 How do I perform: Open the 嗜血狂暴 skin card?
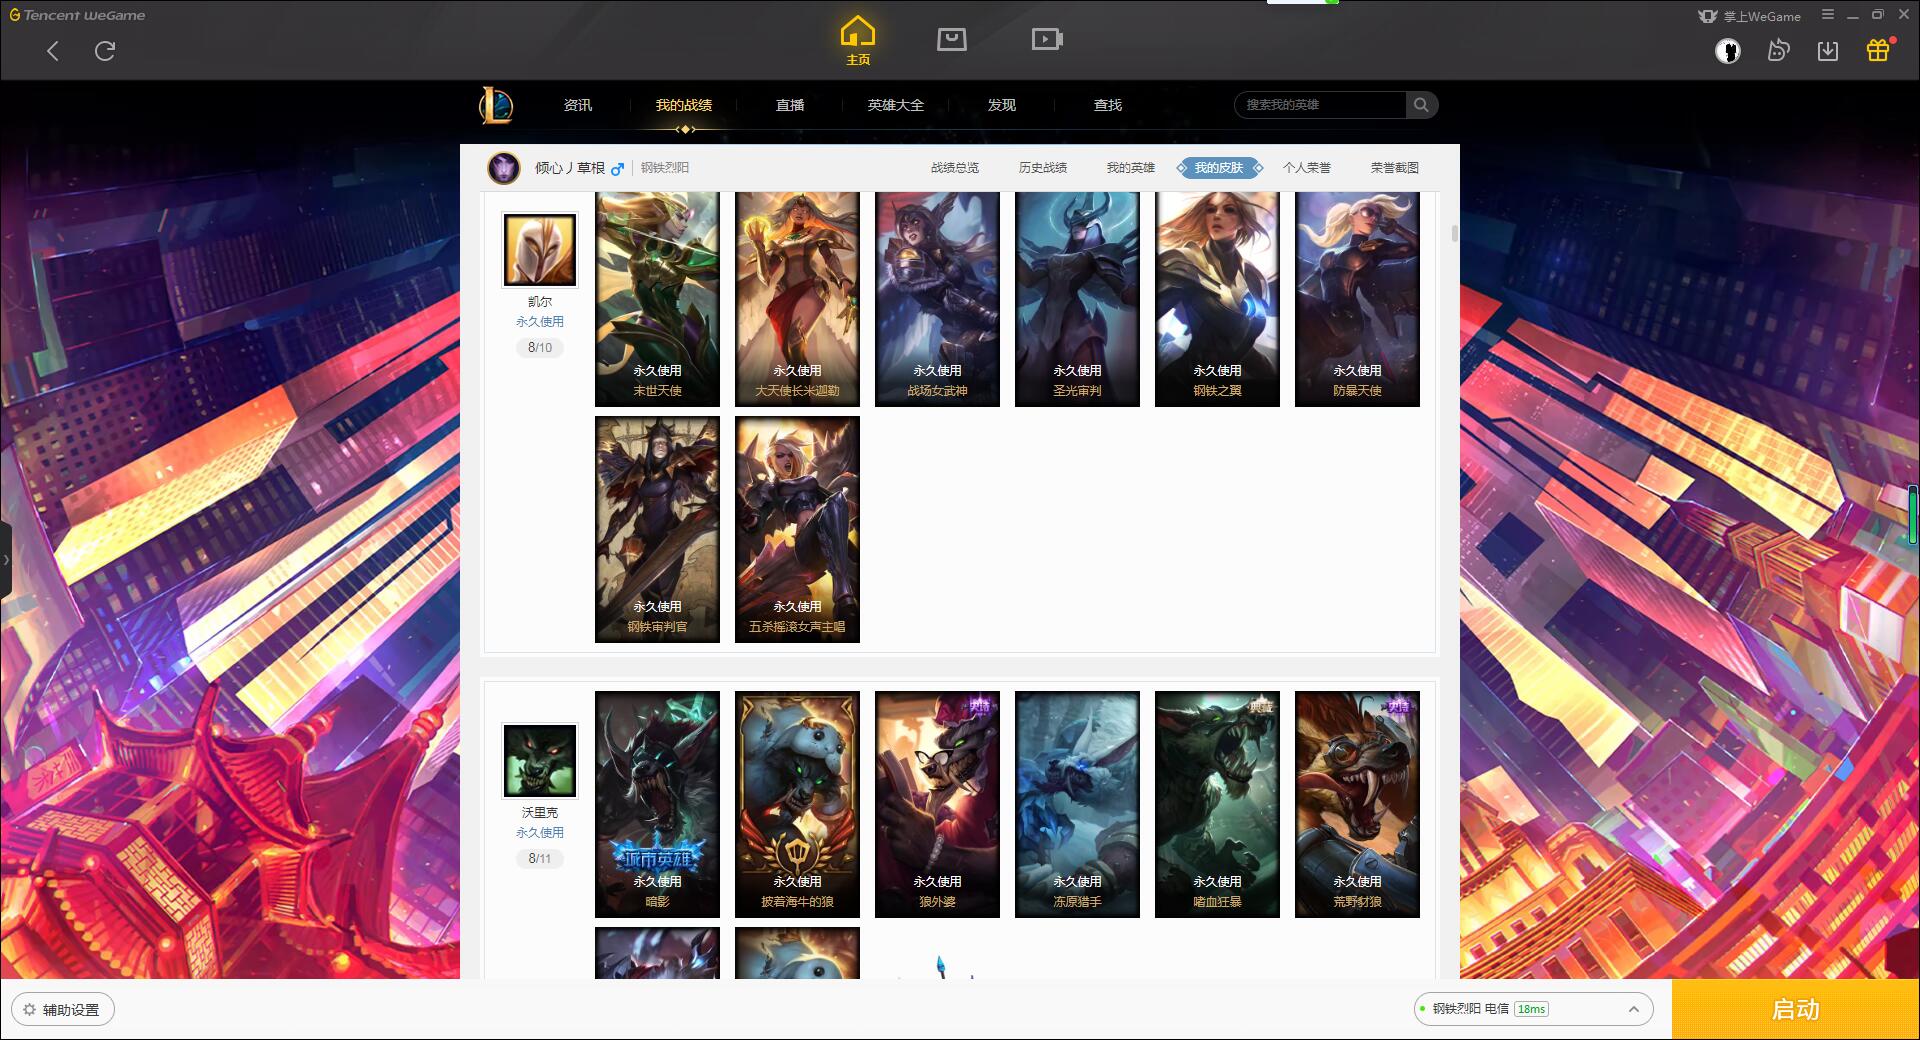pos(1217,804)
